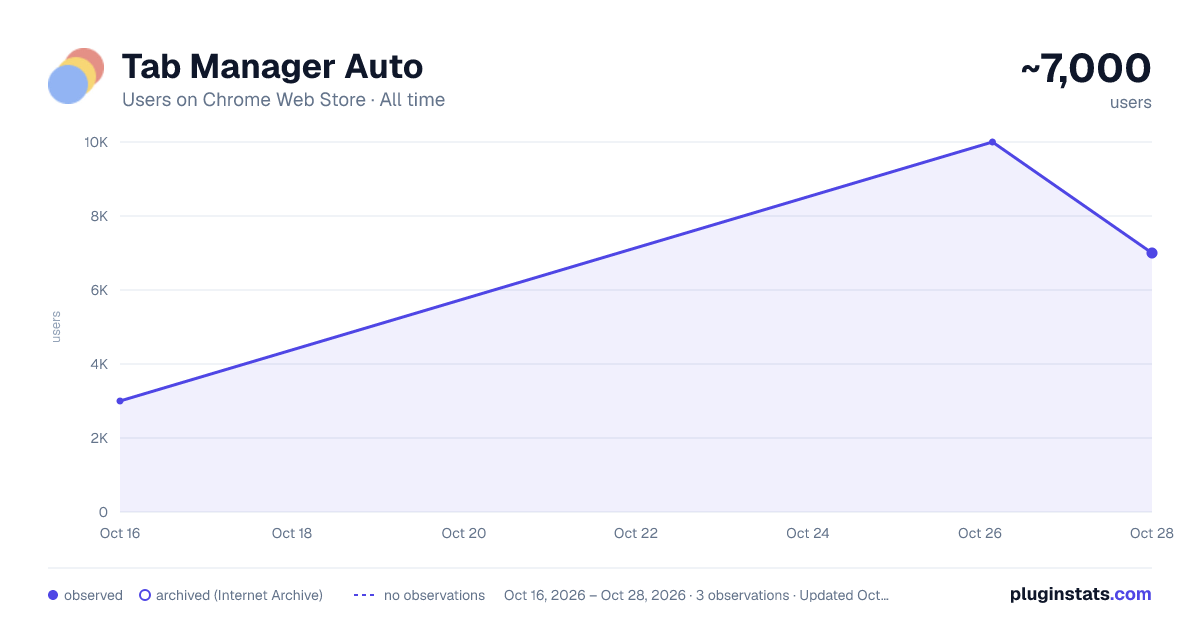Click the date range and observations text
Image resolution: width=1200 pixels, height=630 pixels.
tap(696, 595)
